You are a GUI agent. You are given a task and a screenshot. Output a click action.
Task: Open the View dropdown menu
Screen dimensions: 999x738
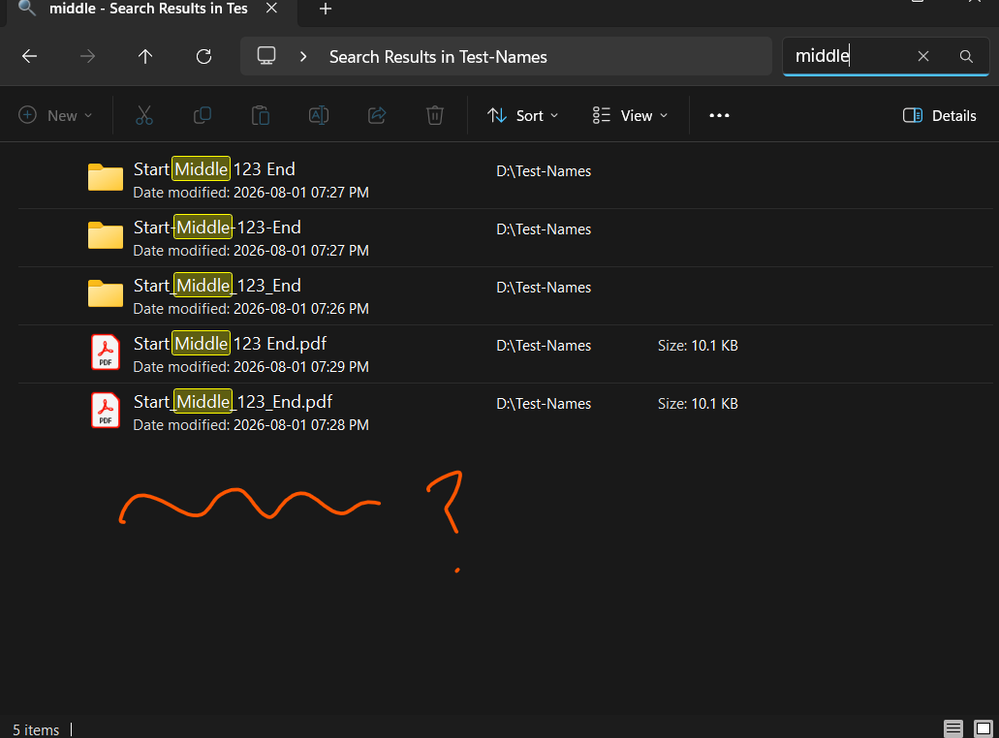click(x=630, y=115)
